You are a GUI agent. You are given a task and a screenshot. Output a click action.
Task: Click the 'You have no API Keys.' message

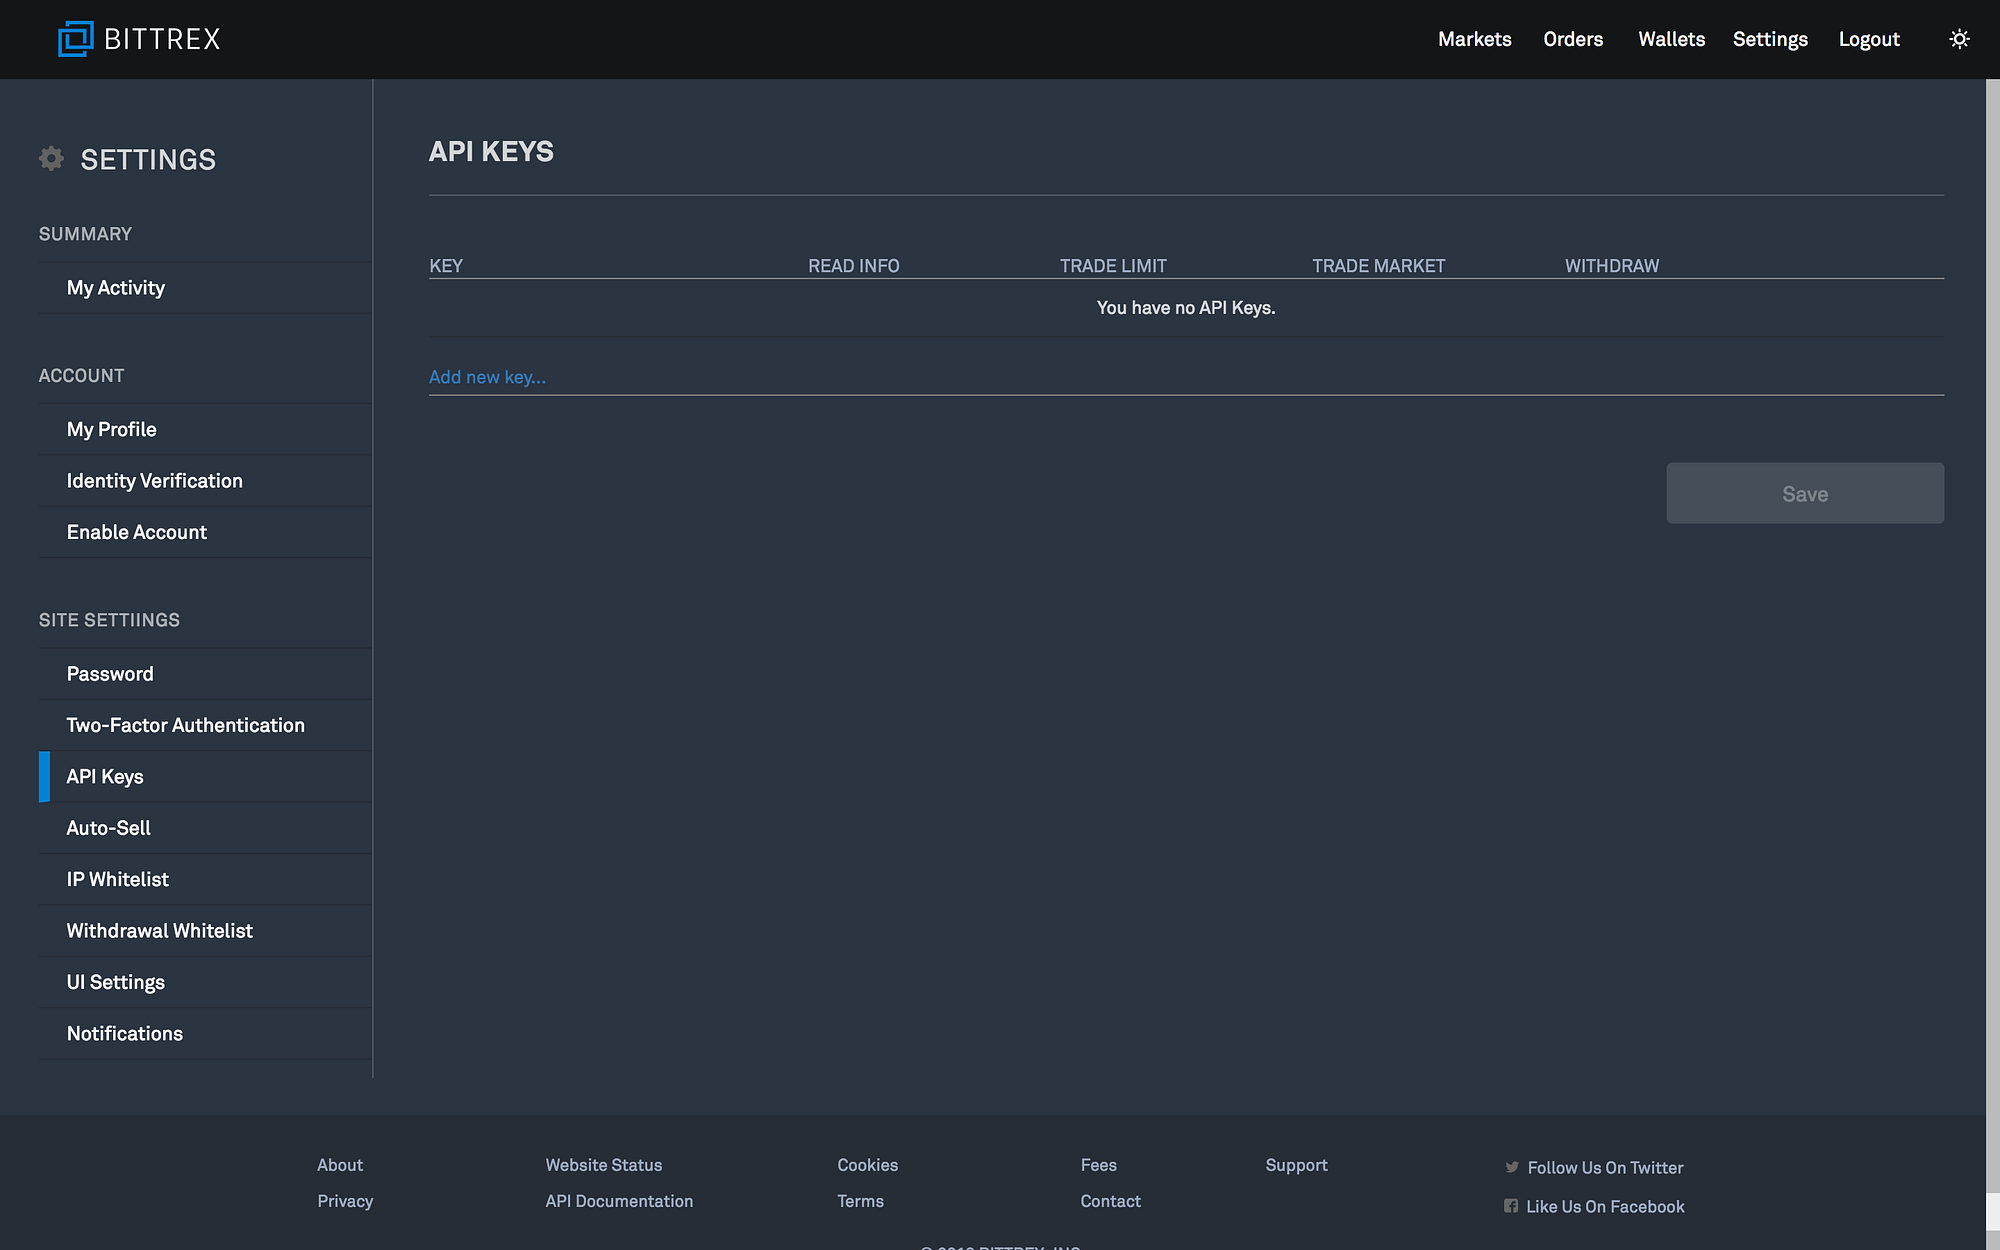[x=1186, y=308]
